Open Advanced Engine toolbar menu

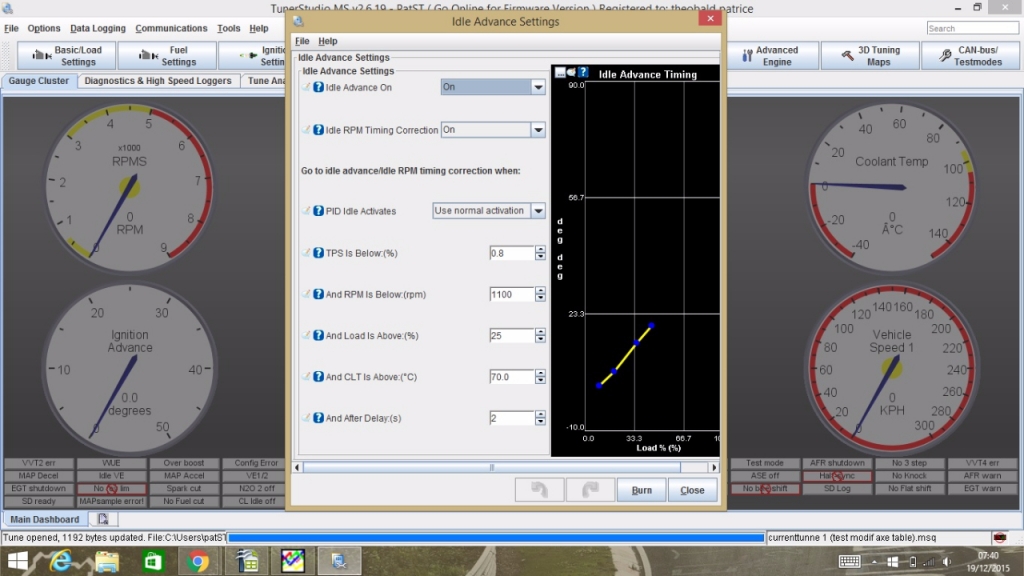[x=771, y=56]
